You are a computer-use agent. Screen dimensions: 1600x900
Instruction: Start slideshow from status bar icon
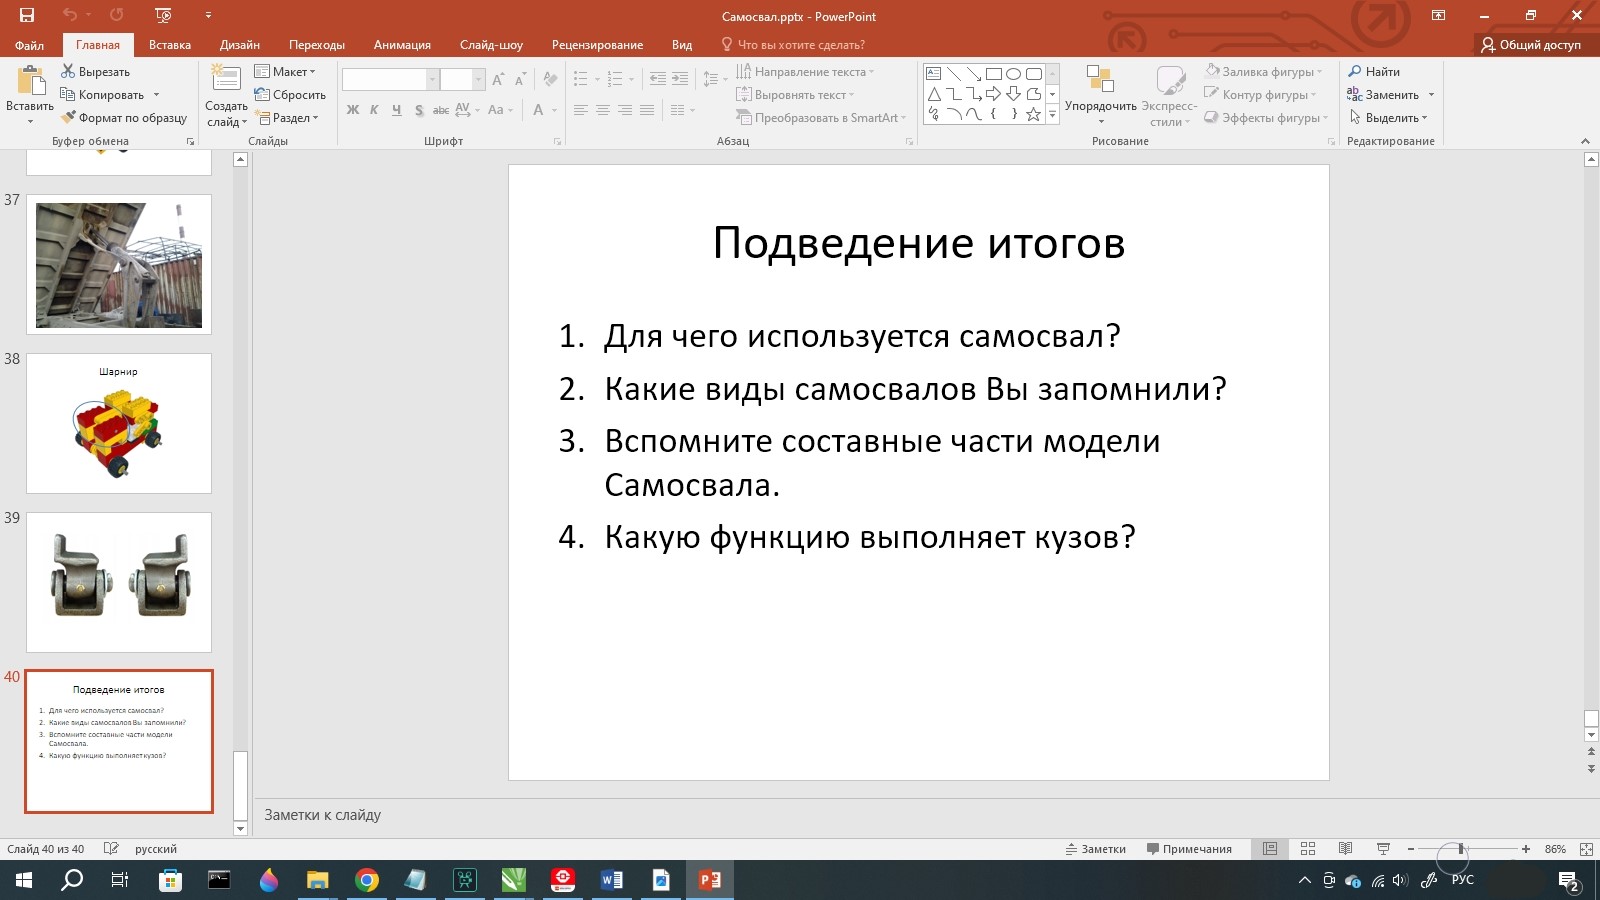pos(1383,849)
